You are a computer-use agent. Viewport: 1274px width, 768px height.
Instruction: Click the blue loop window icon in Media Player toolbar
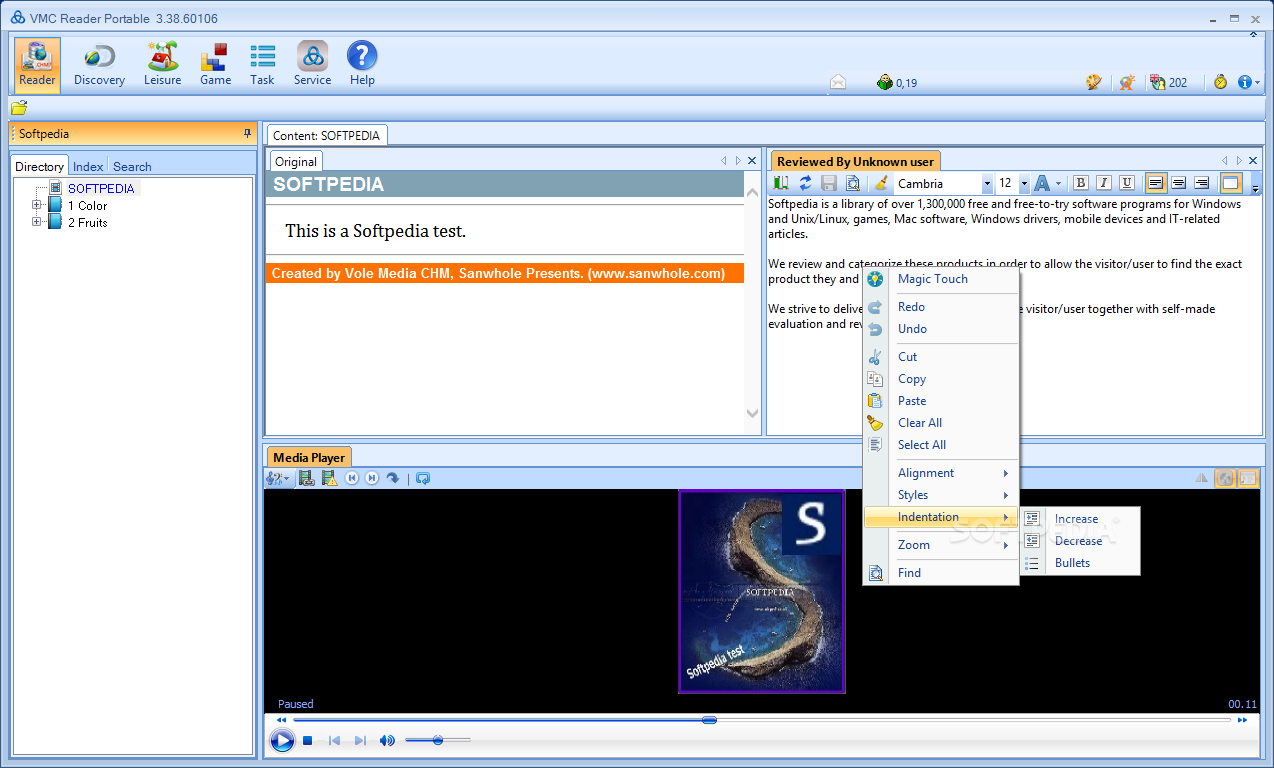point(423,478)
